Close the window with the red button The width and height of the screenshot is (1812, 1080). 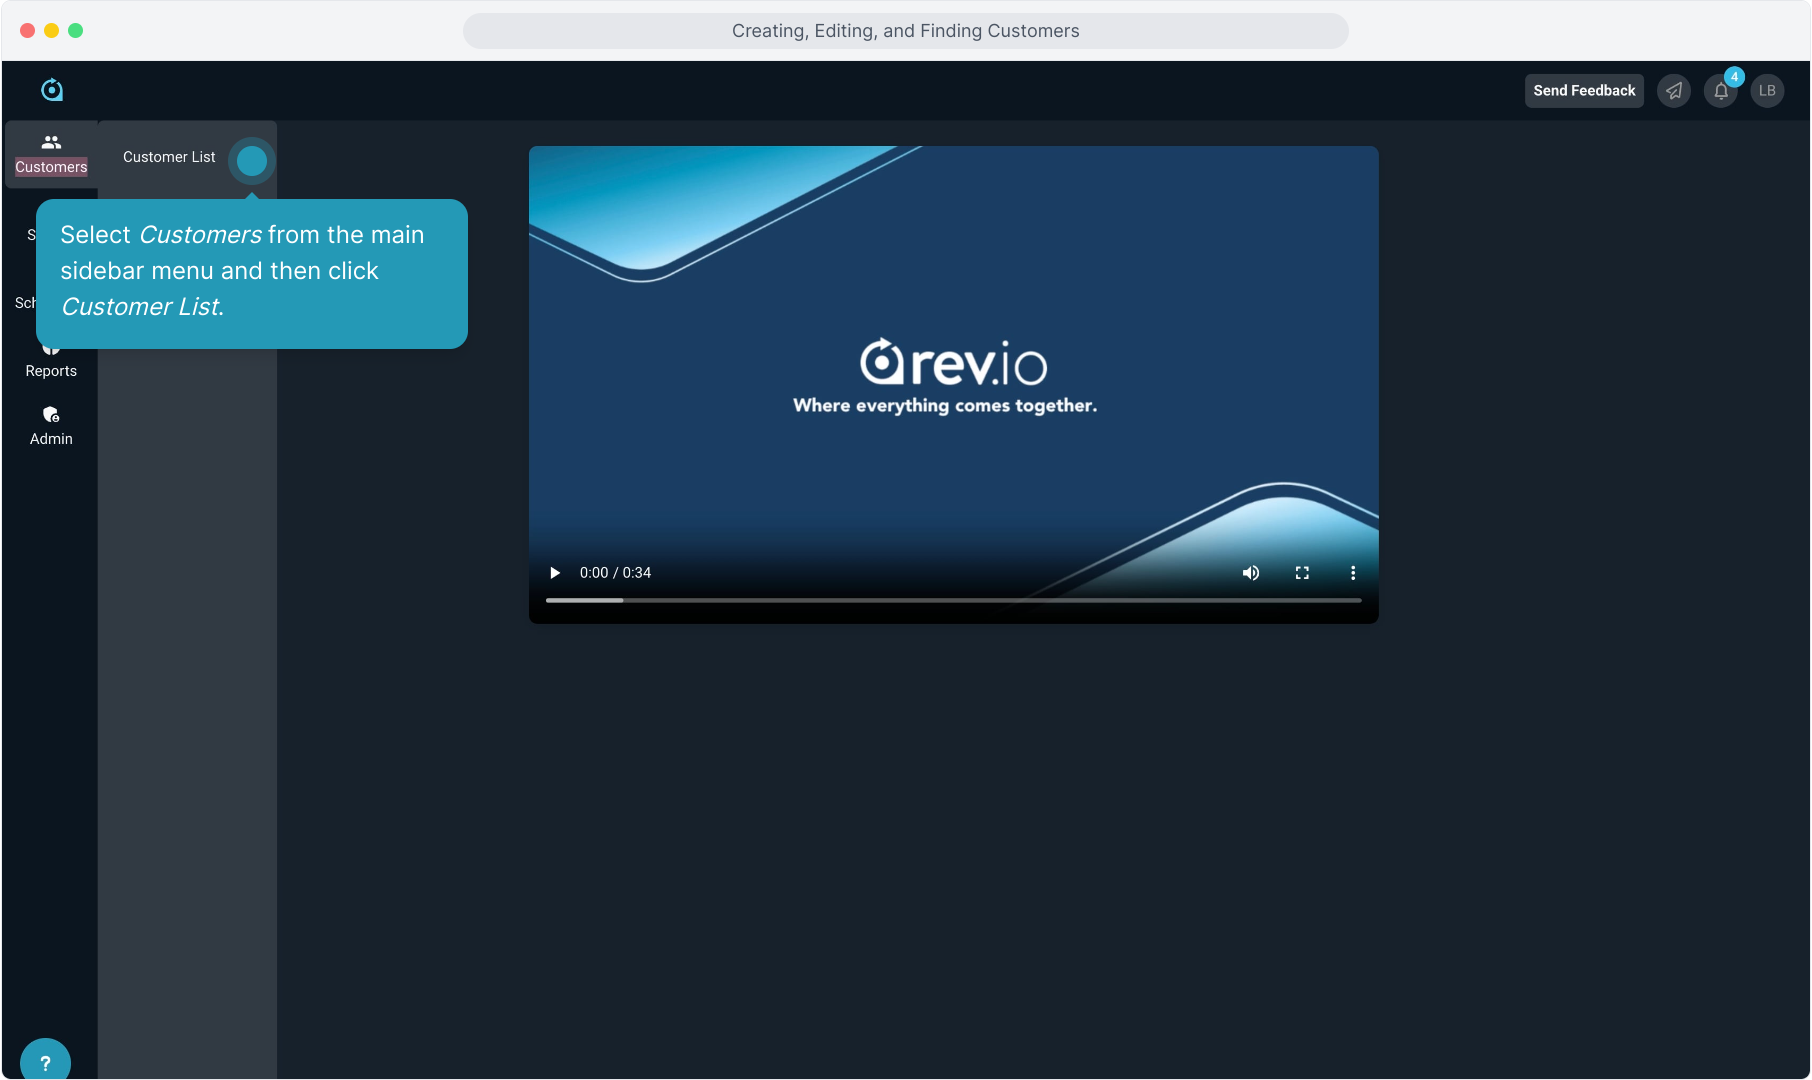click(x=28, y=31)
